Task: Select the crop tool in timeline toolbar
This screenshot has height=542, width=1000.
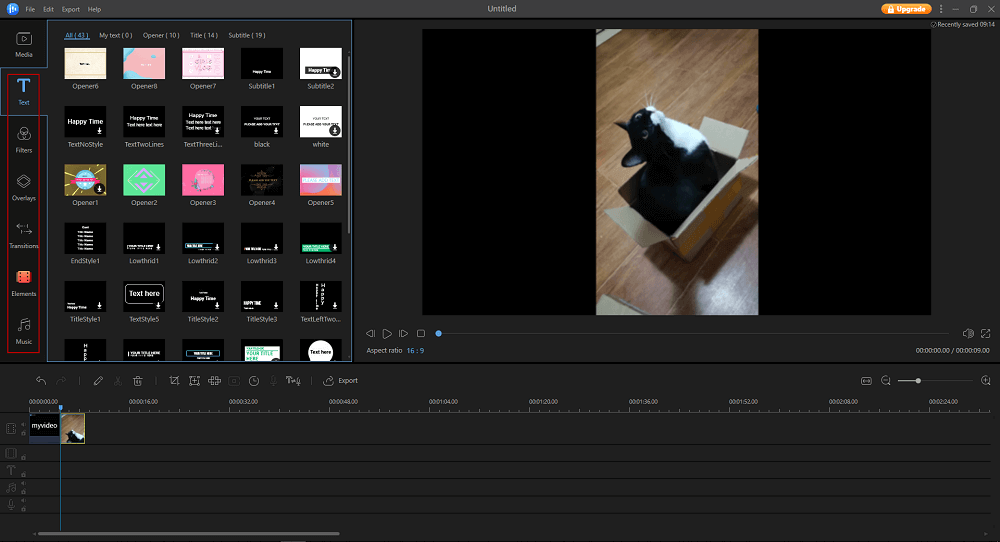Action: click(174, 381)
